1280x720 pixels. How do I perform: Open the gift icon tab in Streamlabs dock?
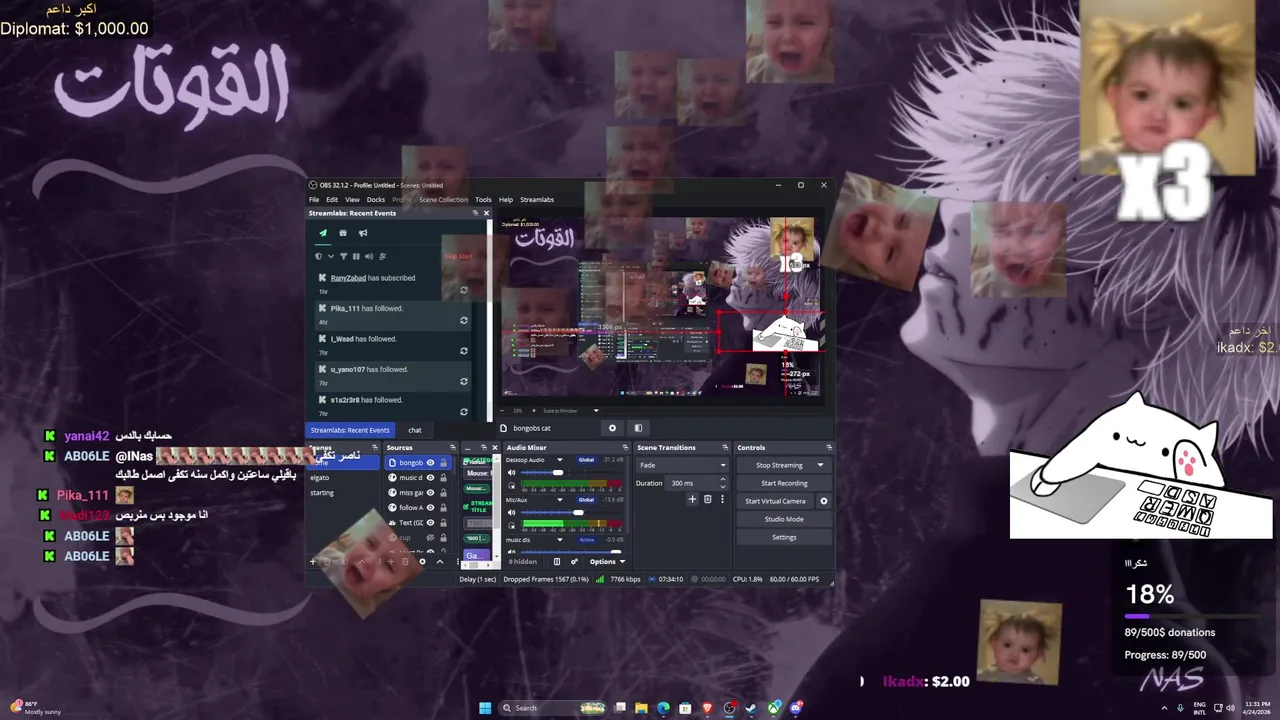[343, 233]
